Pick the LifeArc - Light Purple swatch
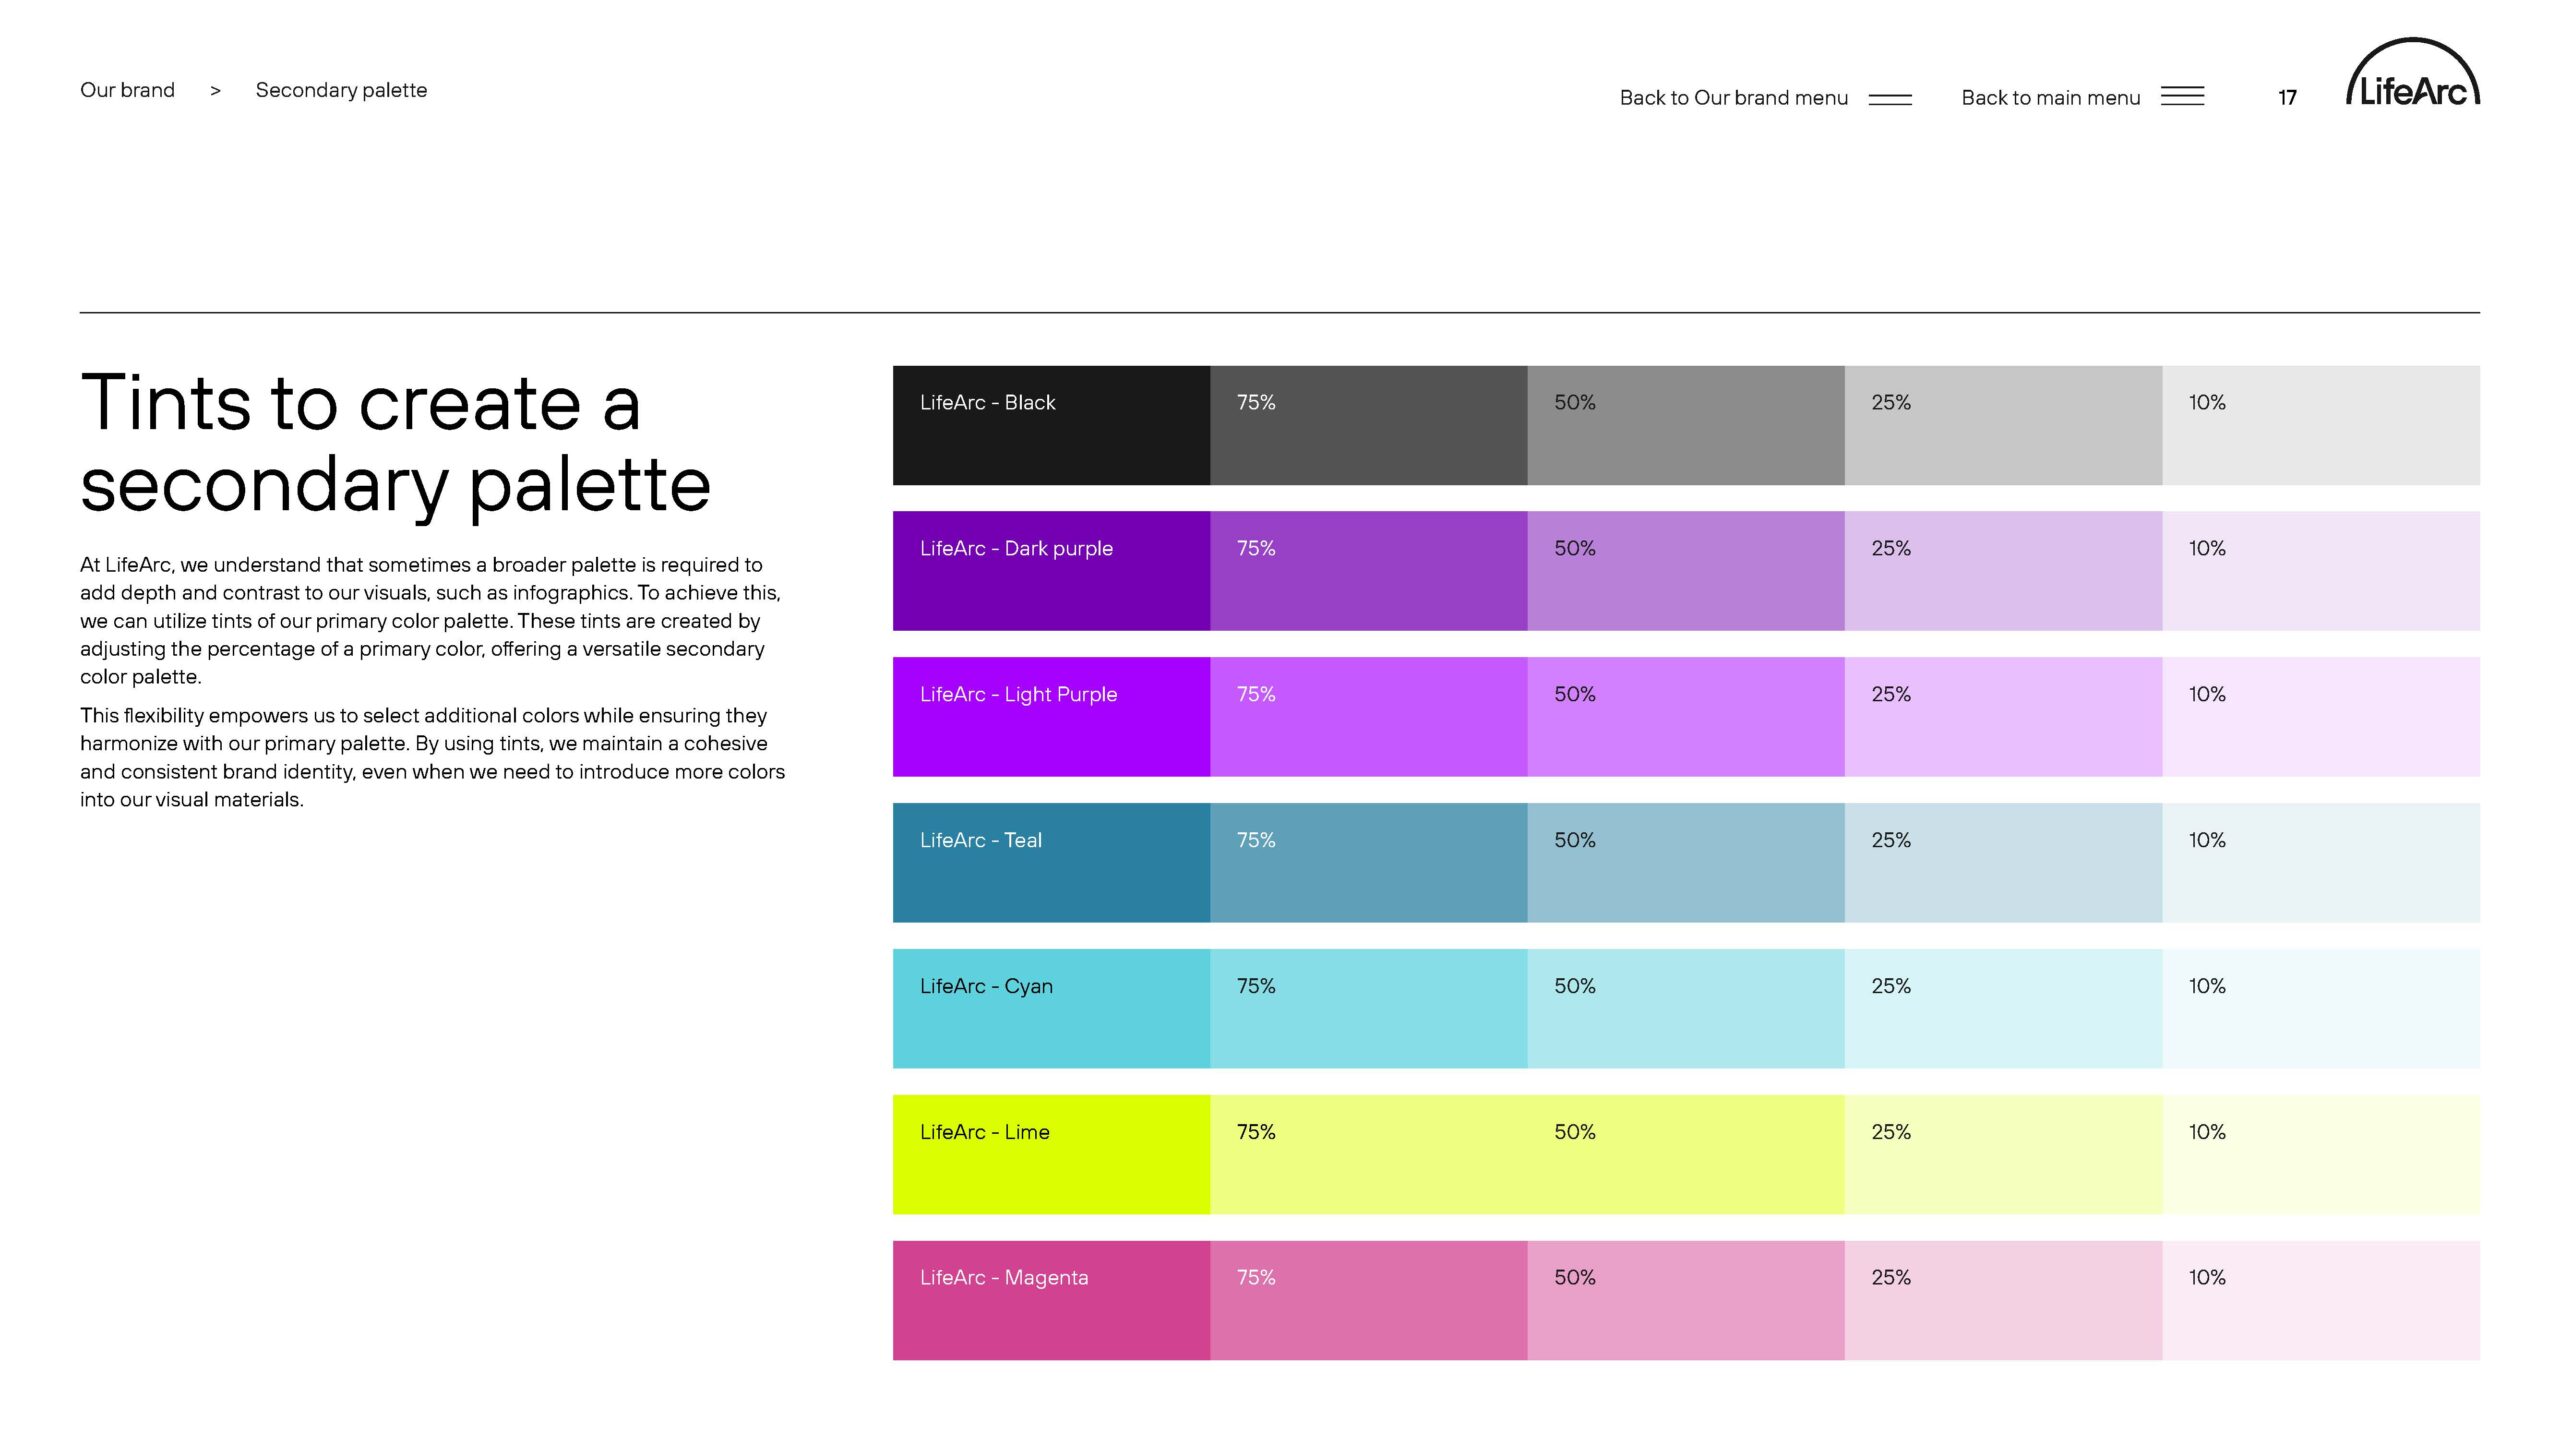 [x=1051, y=717]
